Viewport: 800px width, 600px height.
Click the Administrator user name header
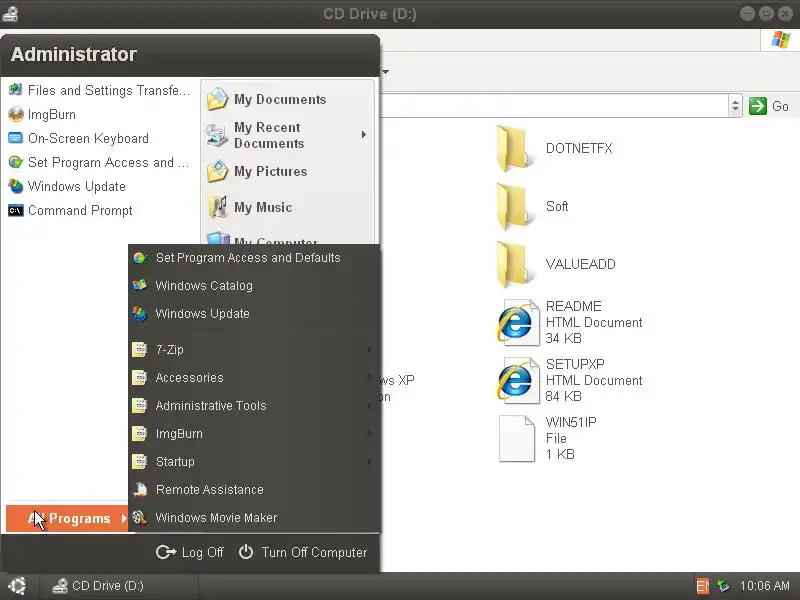[x=73, y=54]
